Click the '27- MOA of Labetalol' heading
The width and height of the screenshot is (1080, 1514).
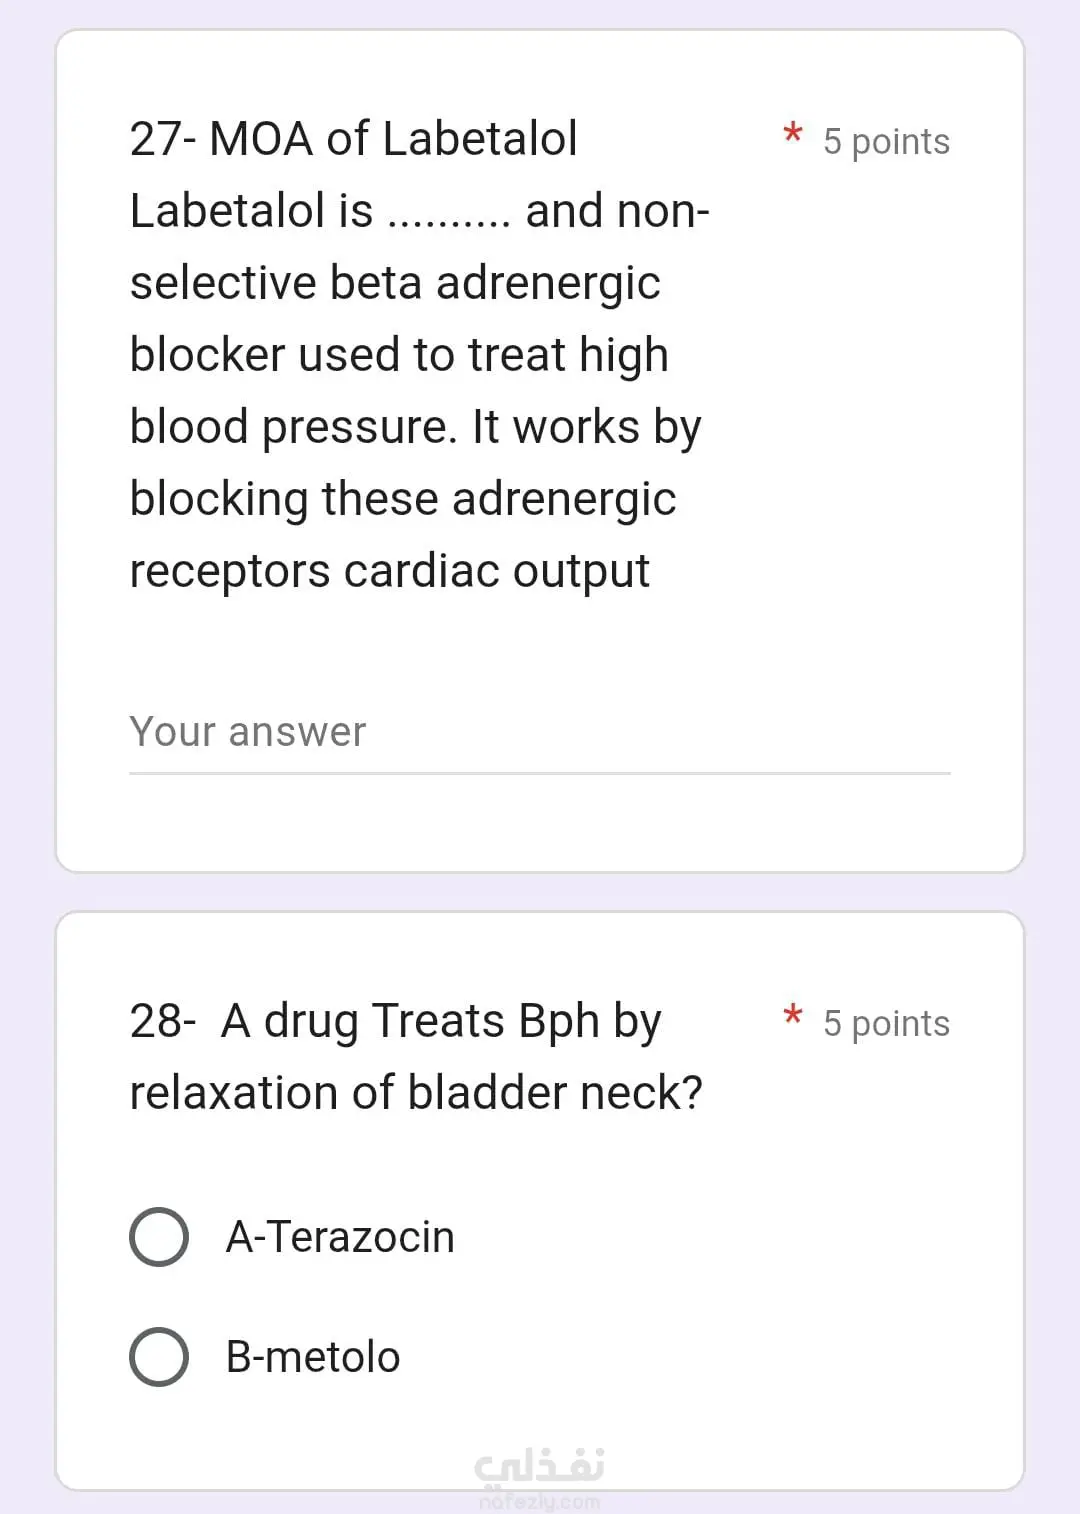(x=354, y=138)
